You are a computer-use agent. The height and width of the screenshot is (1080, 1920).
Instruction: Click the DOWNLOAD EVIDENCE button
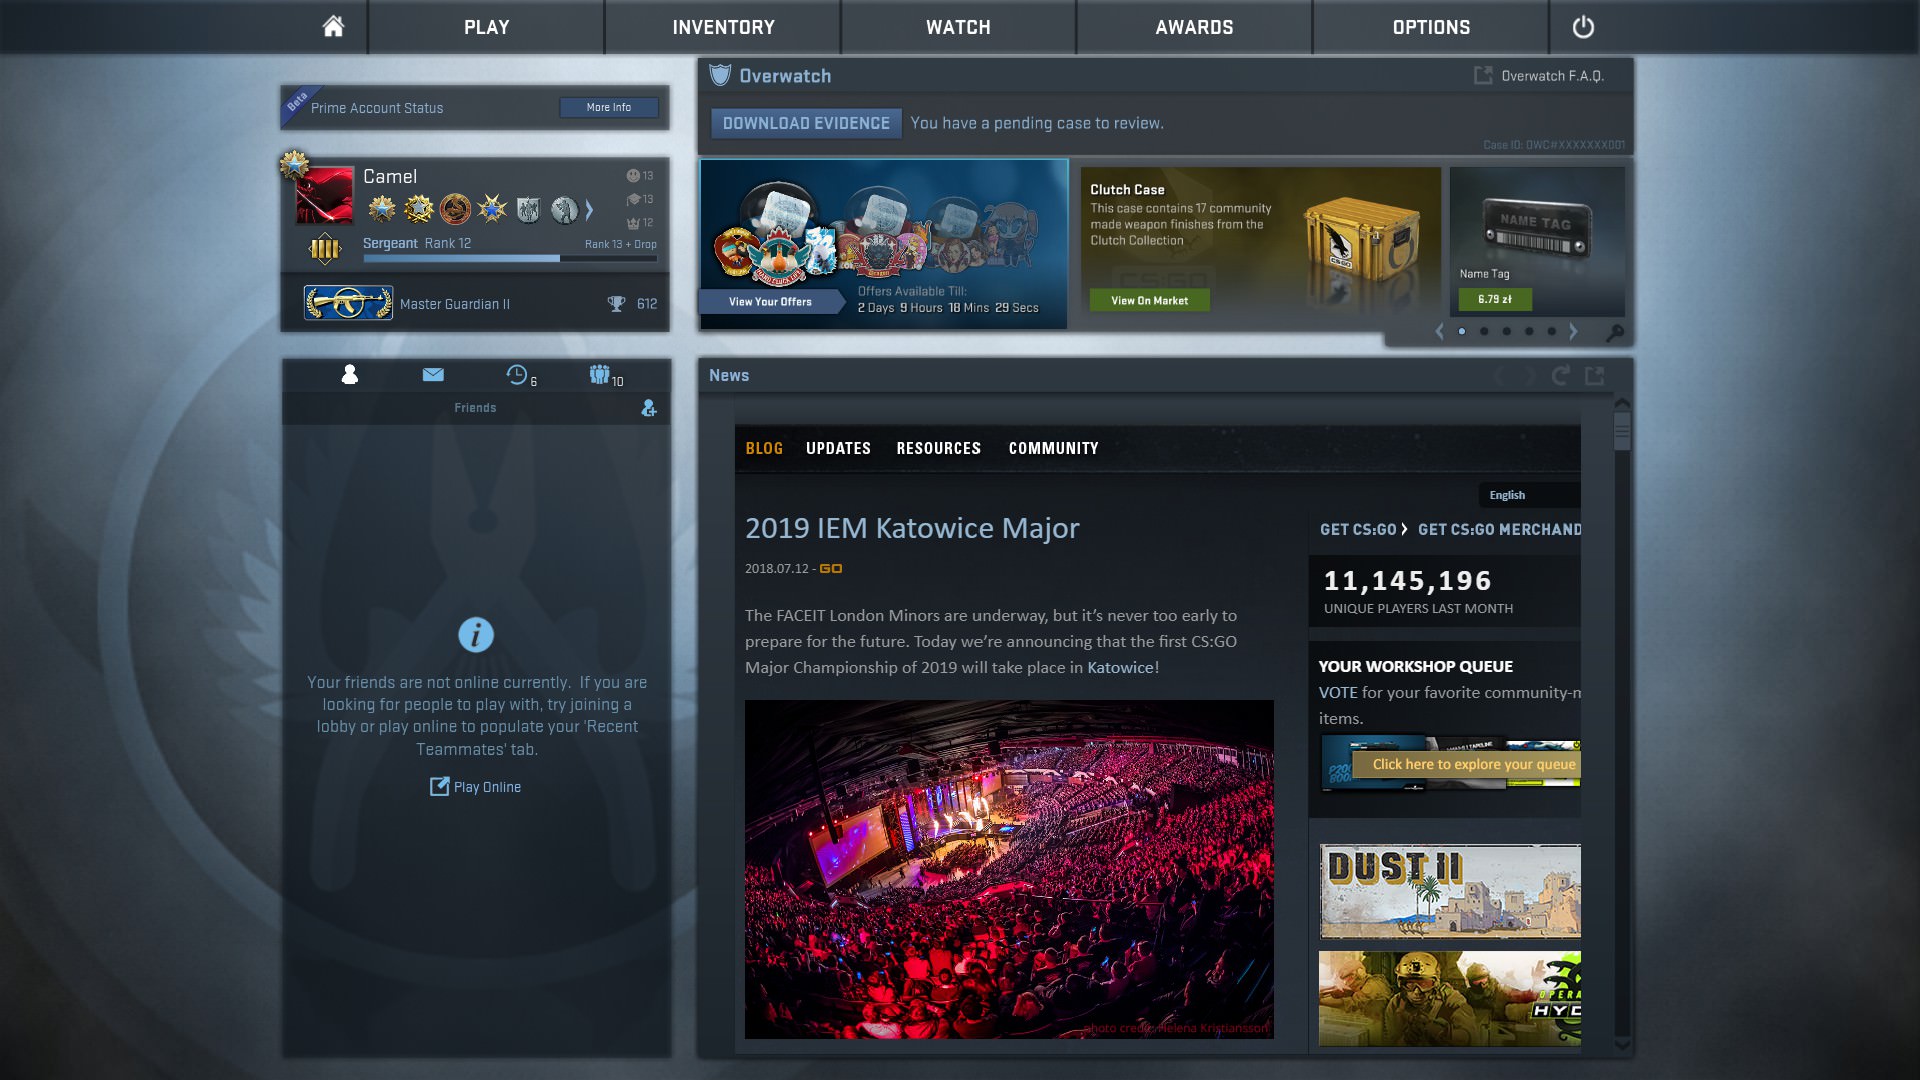[x=806, y=123]
